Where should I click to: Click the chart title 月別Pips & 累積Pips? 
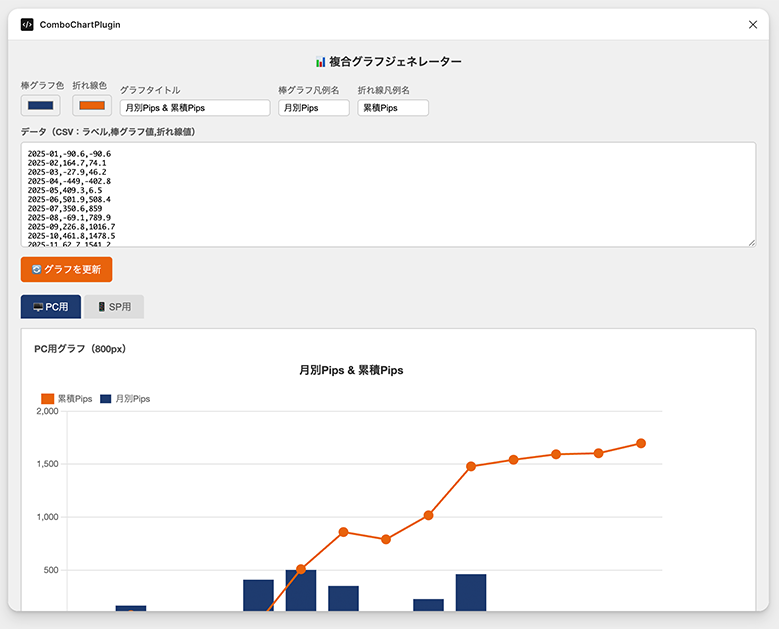[x=351, y=370]
